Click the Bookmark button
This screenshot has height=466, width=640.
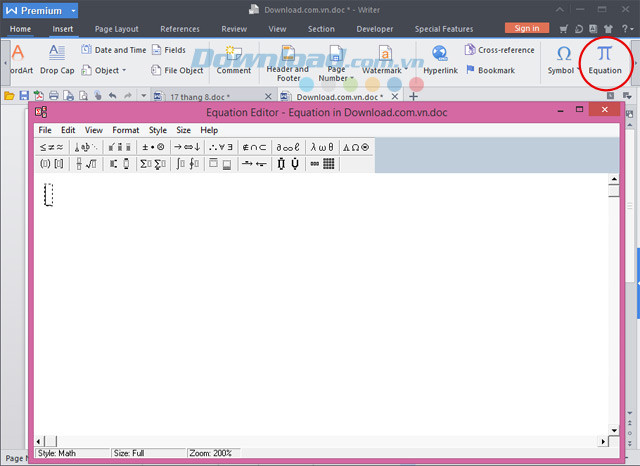pyautogui.click(x=490, y=70)
